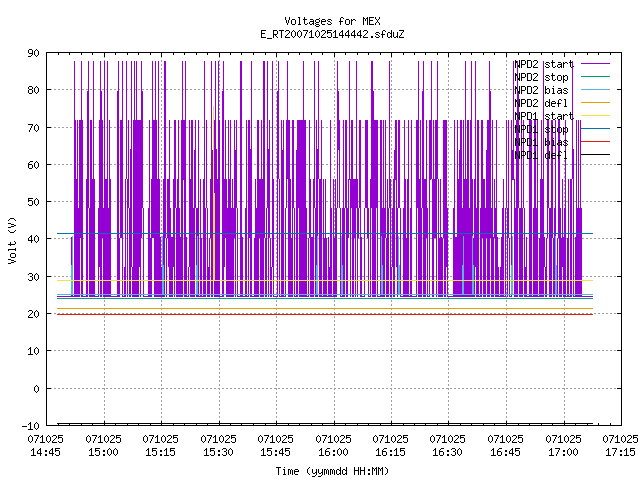Click the 'NPD2 start' legend label

(x=544, y=64)
